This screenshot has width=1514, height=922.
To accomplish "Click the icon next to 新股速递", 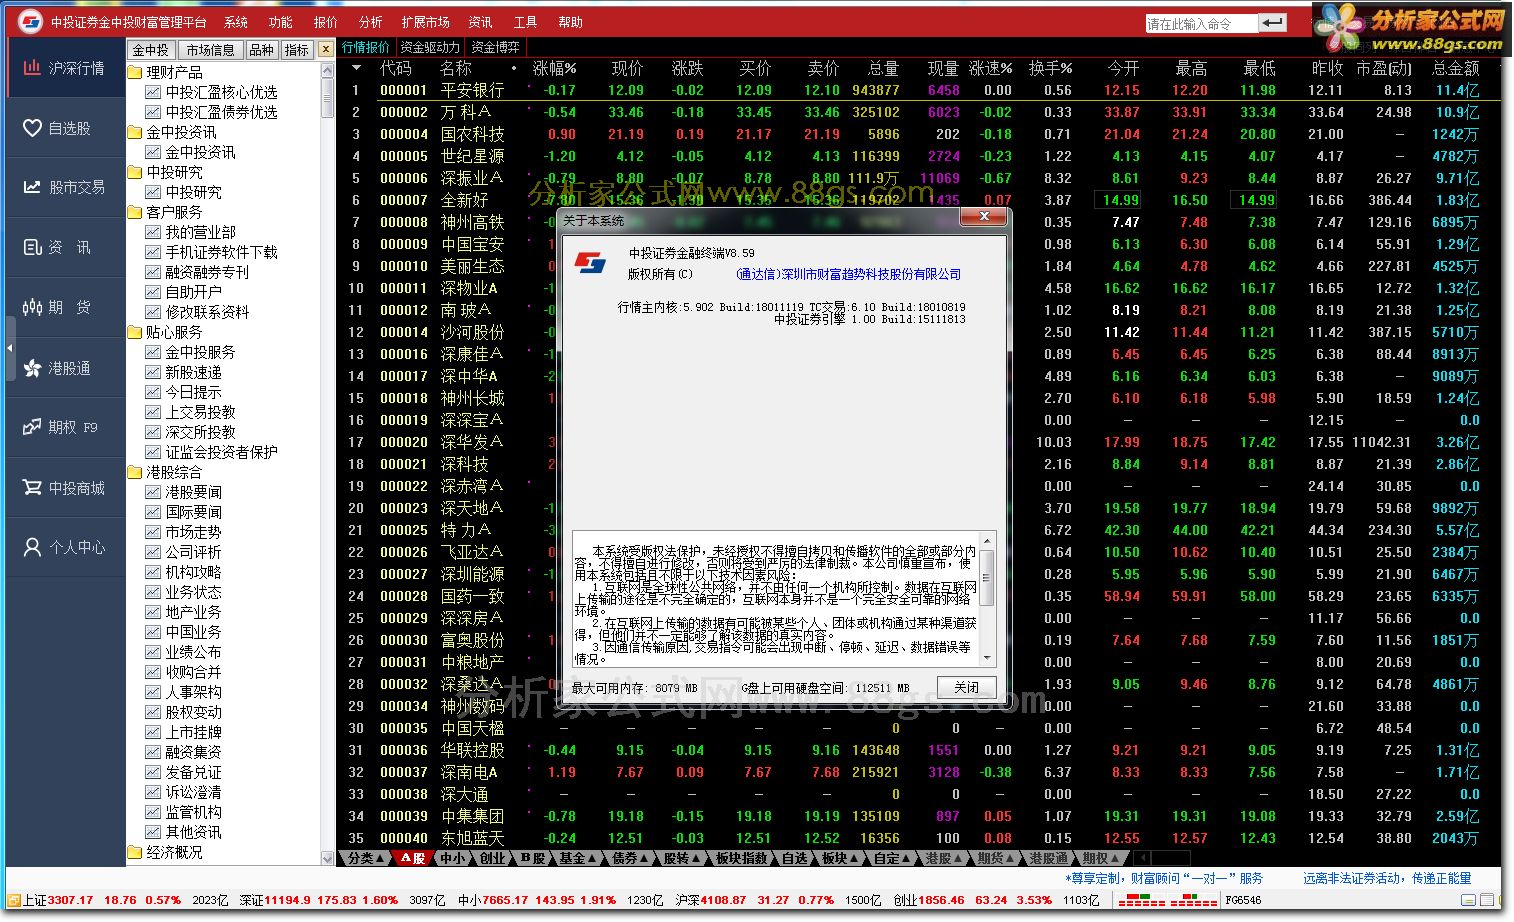I will click(x=153, y=372).
